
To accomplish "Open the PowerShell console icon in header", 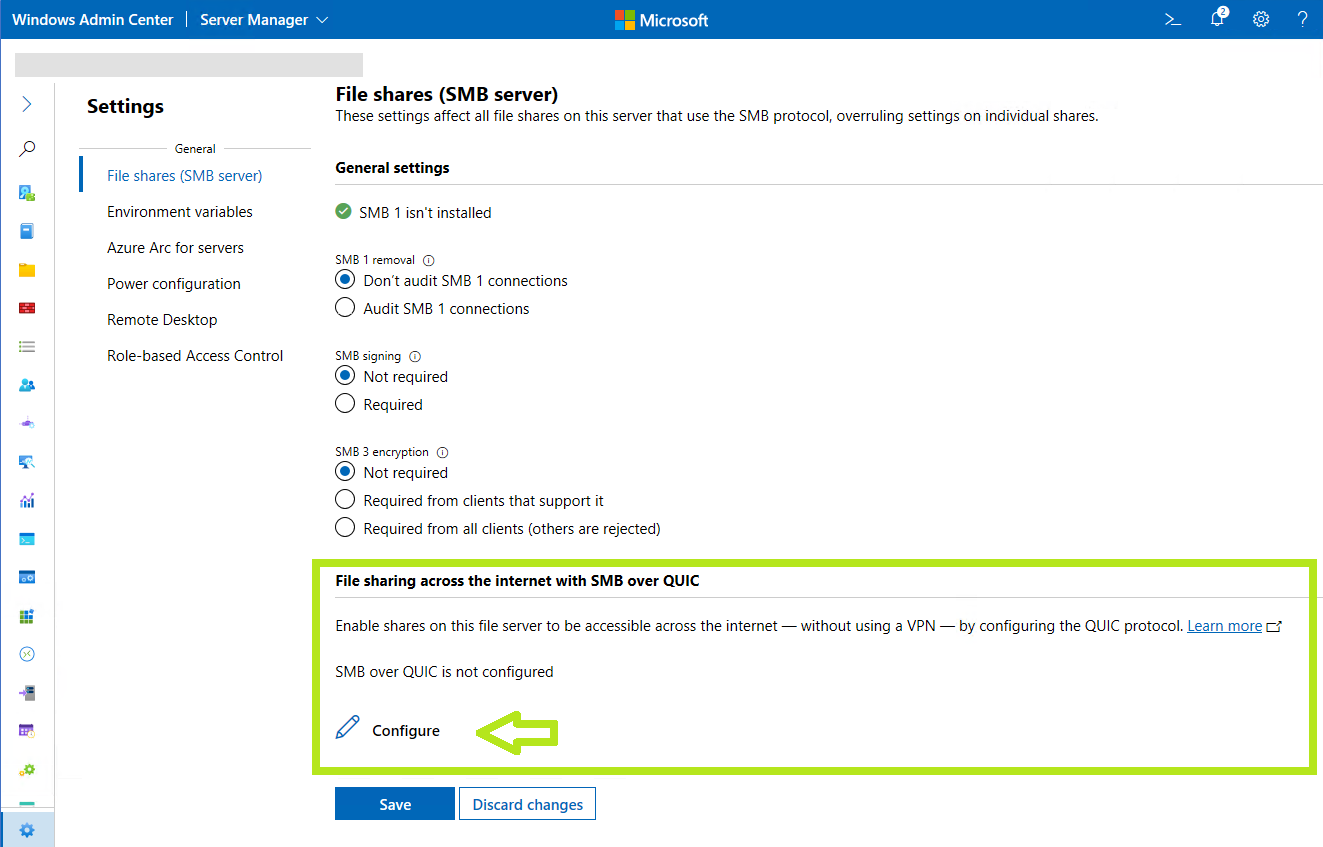I will [x=1173, y=19].
